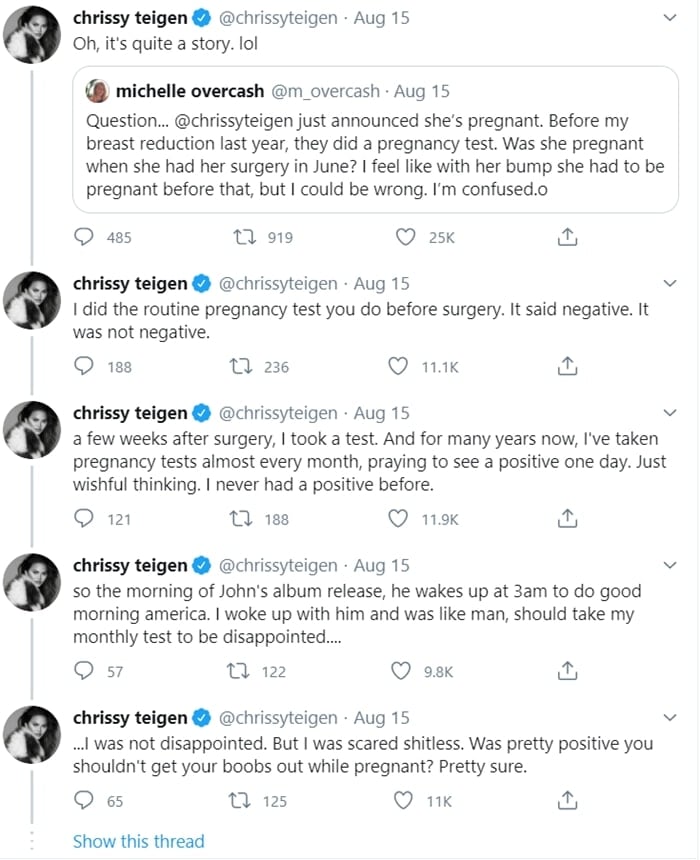This screenshot has height=860, width=700.
Task: Open the caret menu on the 'few weeks after surgery' tweet
Action: pos(671,413)
